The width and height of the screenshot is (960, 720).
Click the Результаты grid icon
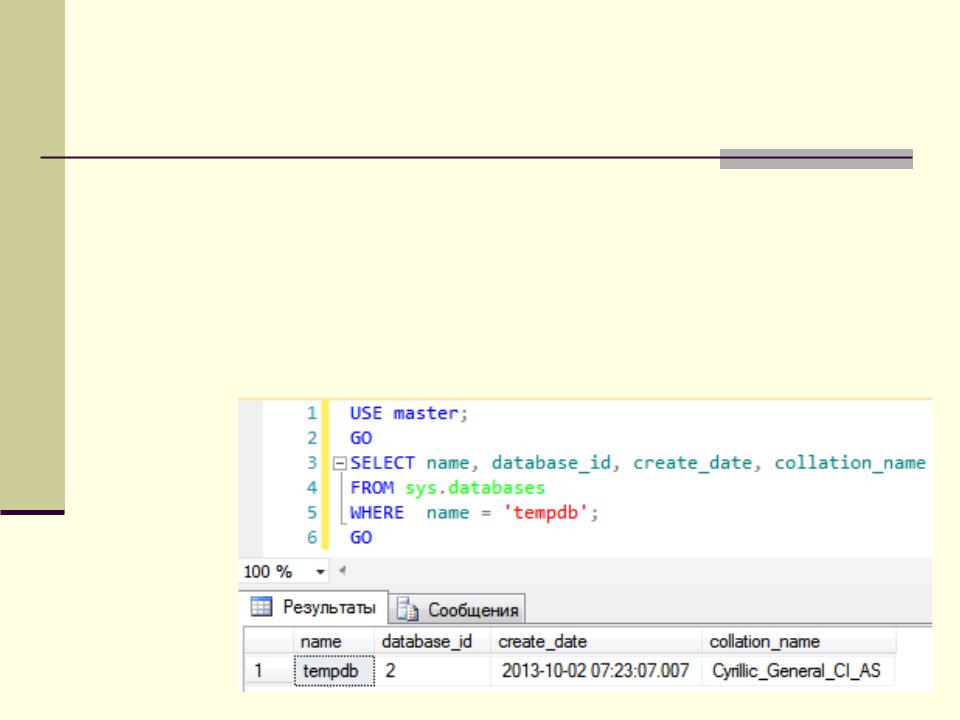coord(261,607)
